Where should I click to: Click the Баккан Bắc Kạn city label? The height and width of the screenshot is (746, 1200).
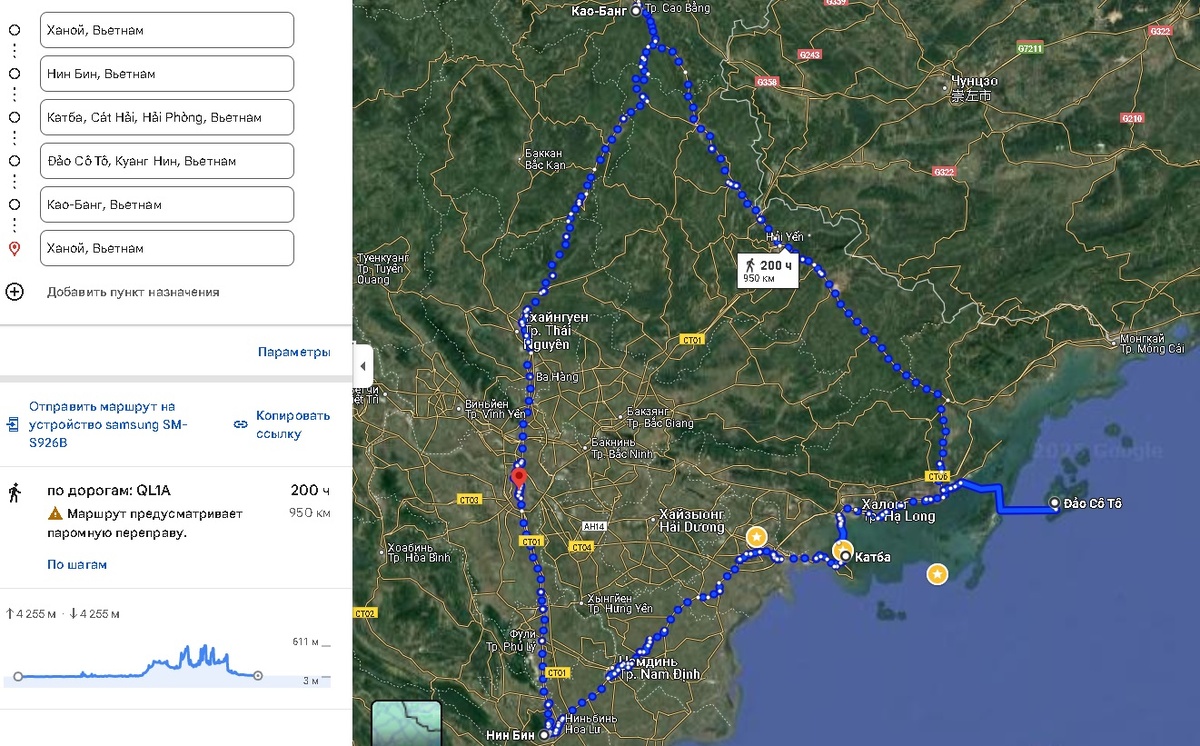pos(544,159)
